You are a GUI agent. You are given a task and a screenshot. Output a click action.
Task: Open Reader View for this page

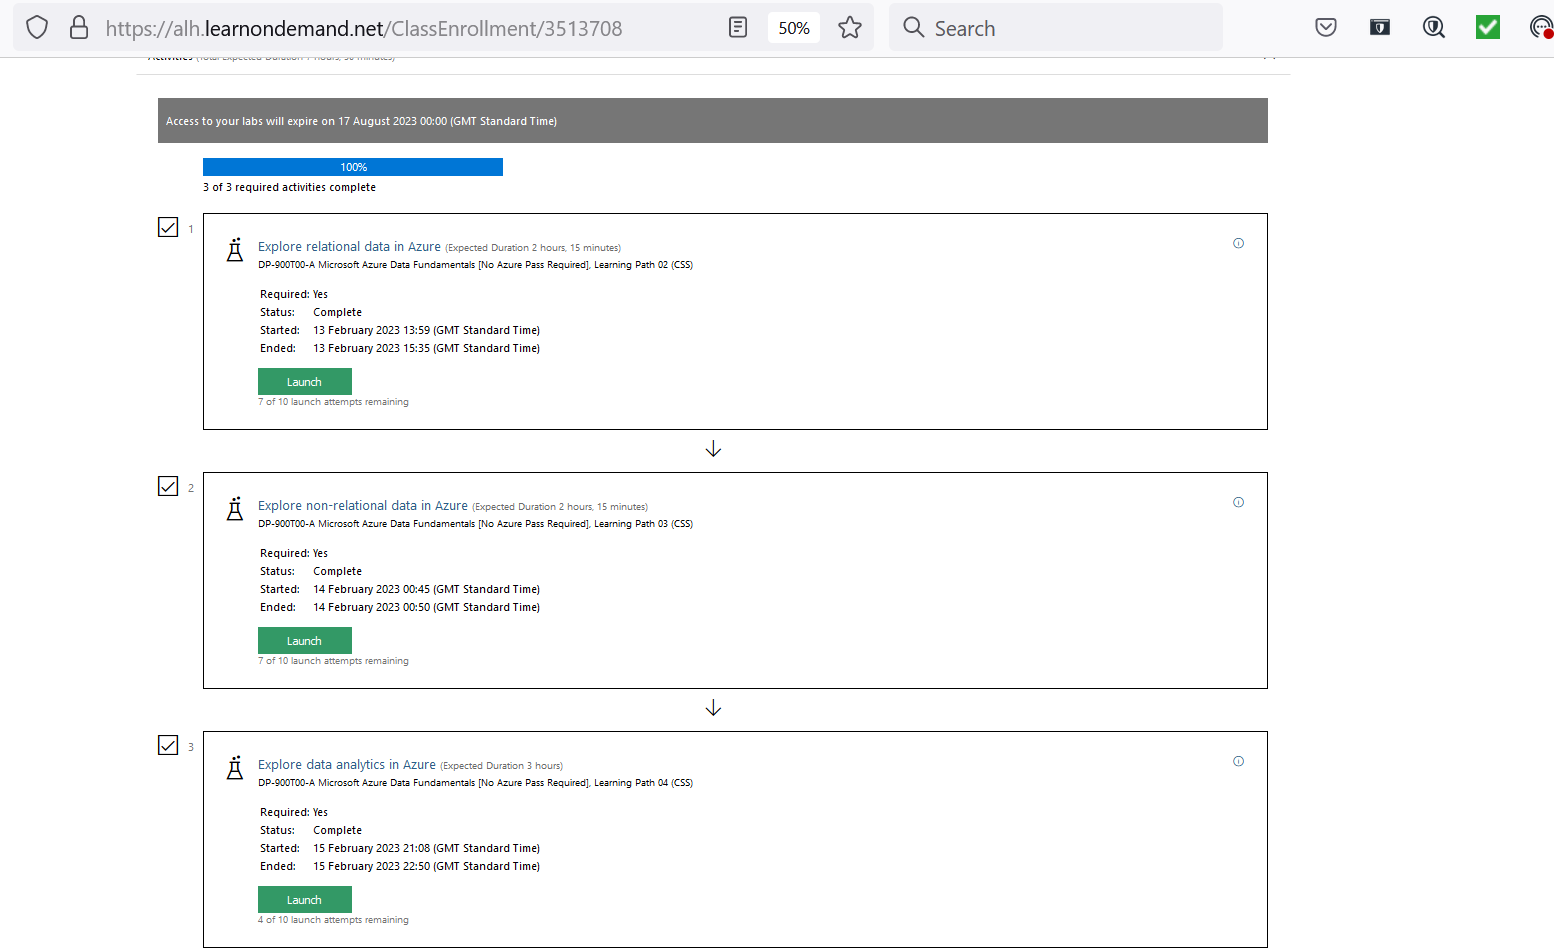(737, 27)
